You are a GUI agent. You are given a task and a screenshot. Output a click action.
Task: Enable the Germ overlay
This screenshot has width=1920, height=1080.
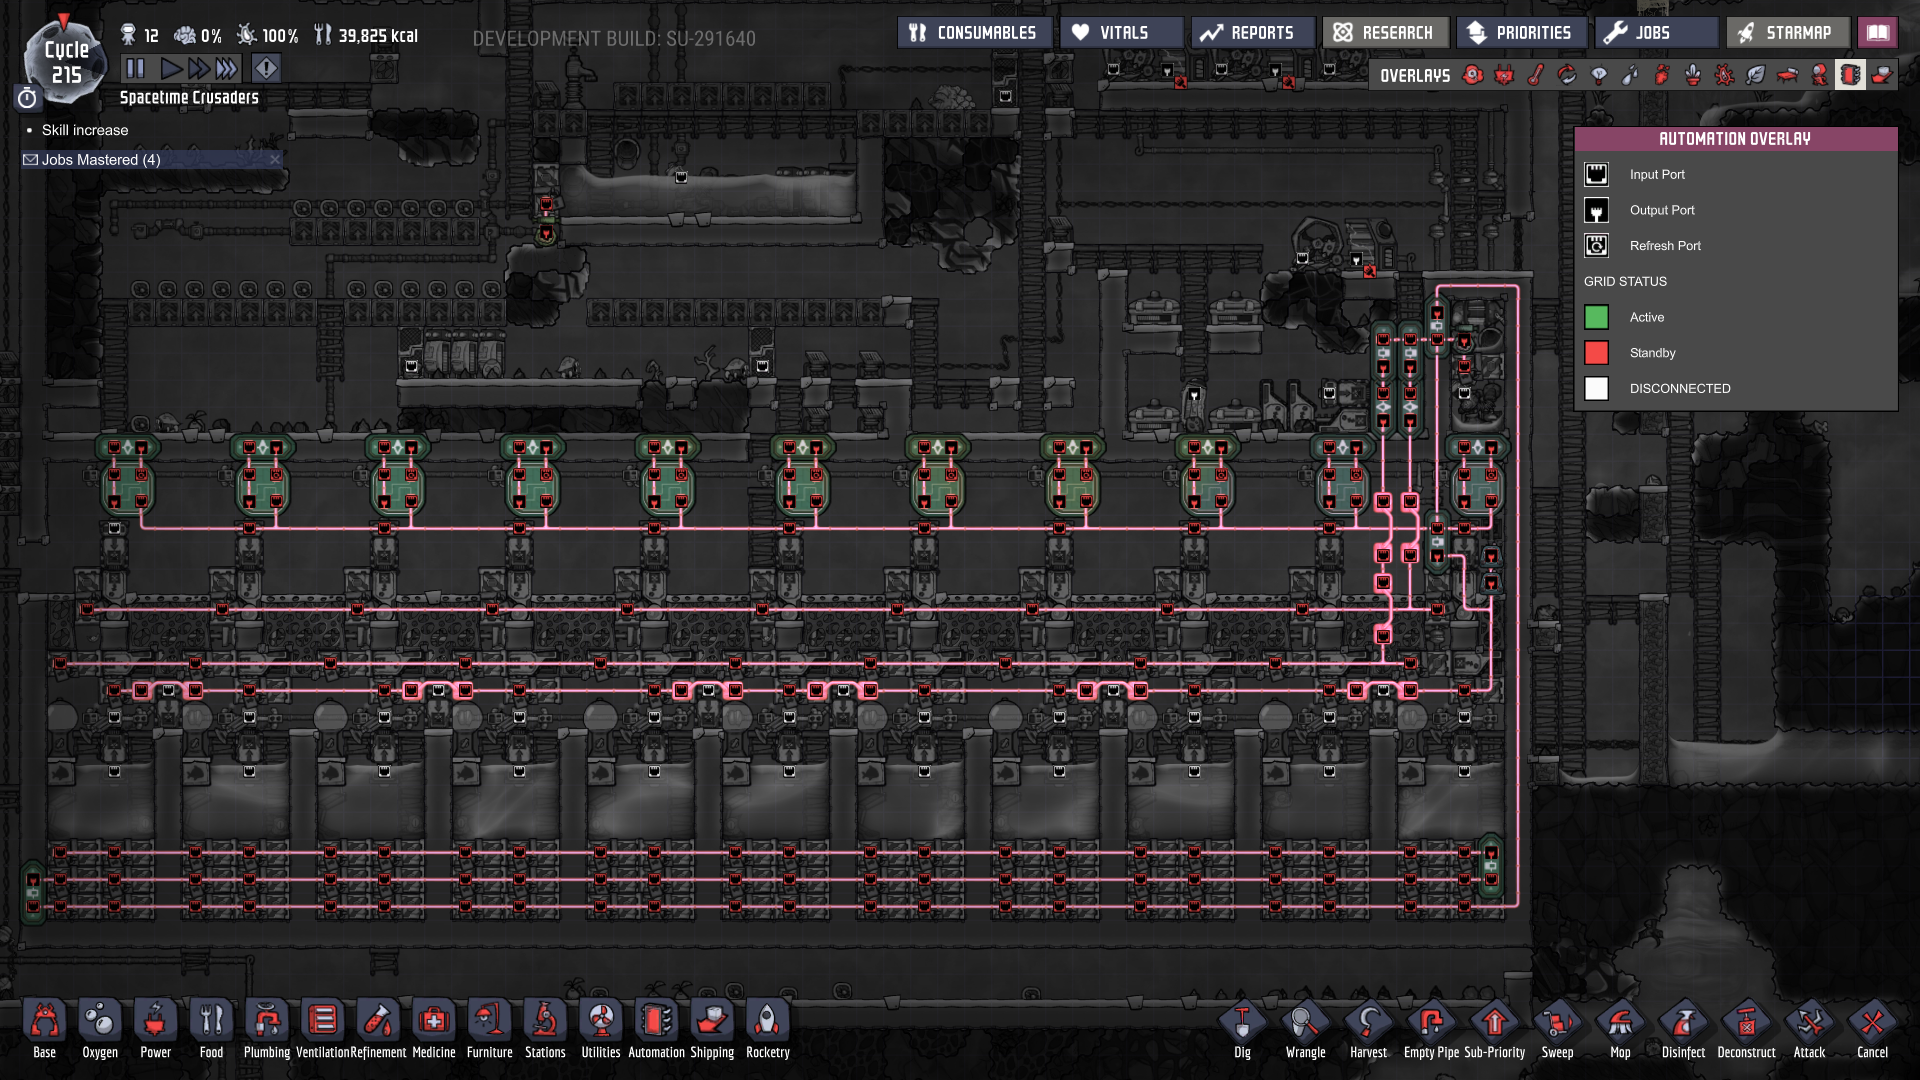tap(1725, 76)
